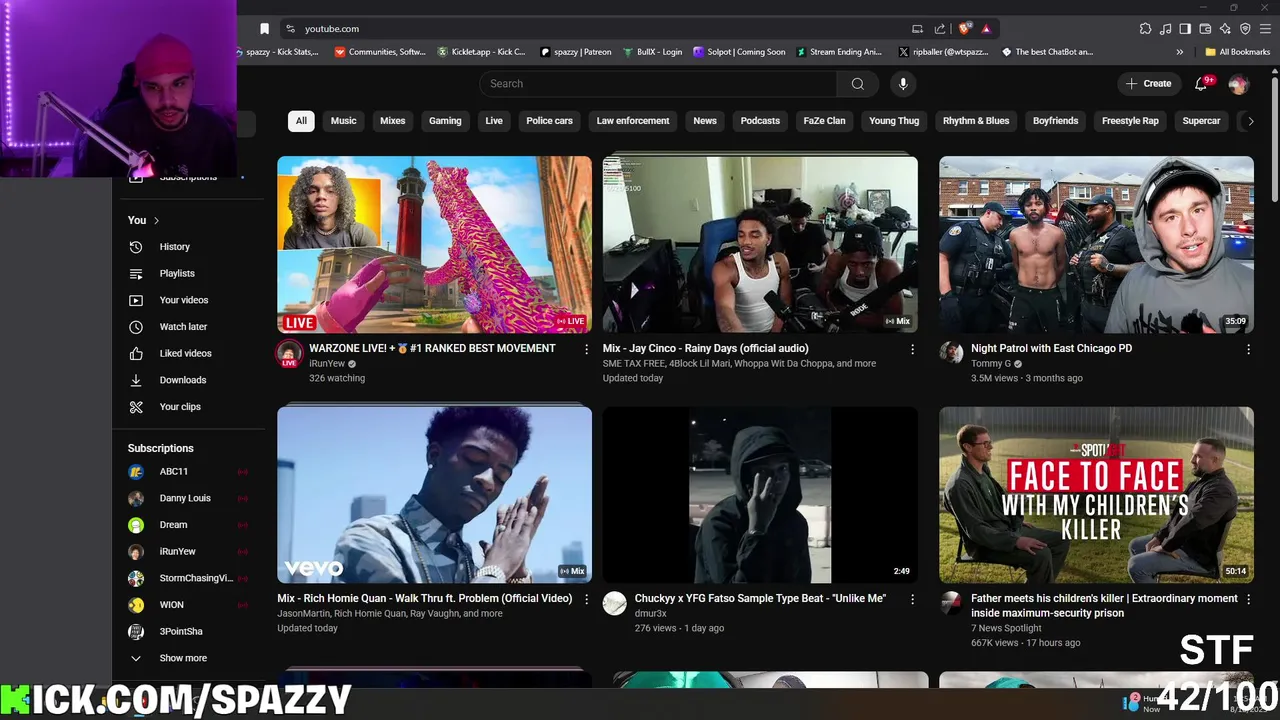
Task: Click the Brave Shields lion icon
Action: point(964,29)
